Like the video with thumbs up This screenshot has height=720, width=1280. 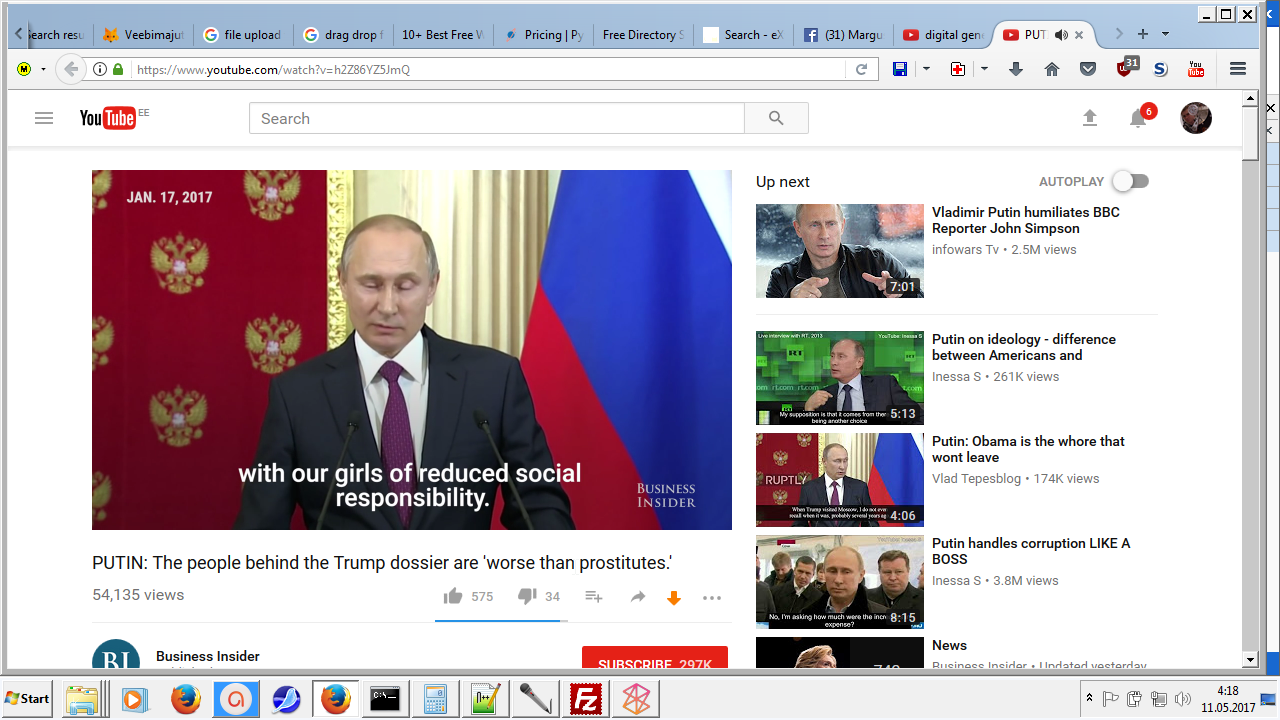point(453,596)
